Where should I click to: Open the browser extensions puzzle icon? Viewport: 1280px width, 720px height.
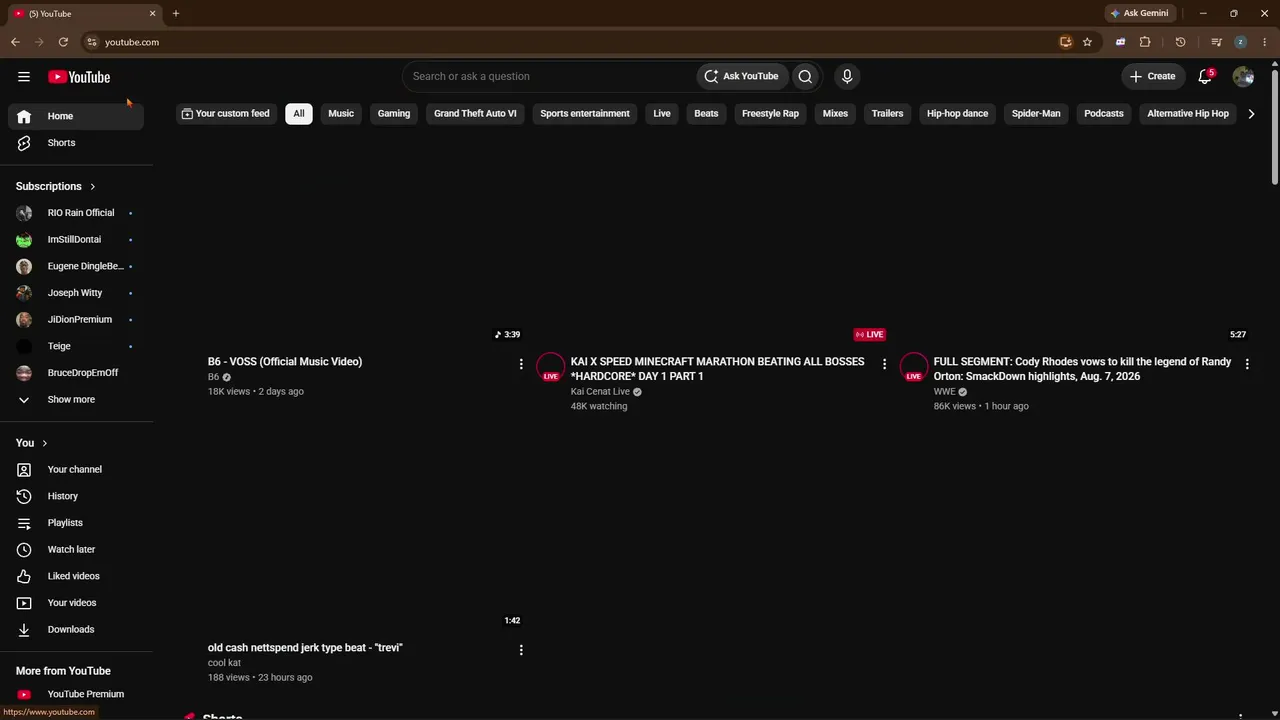1145,42
